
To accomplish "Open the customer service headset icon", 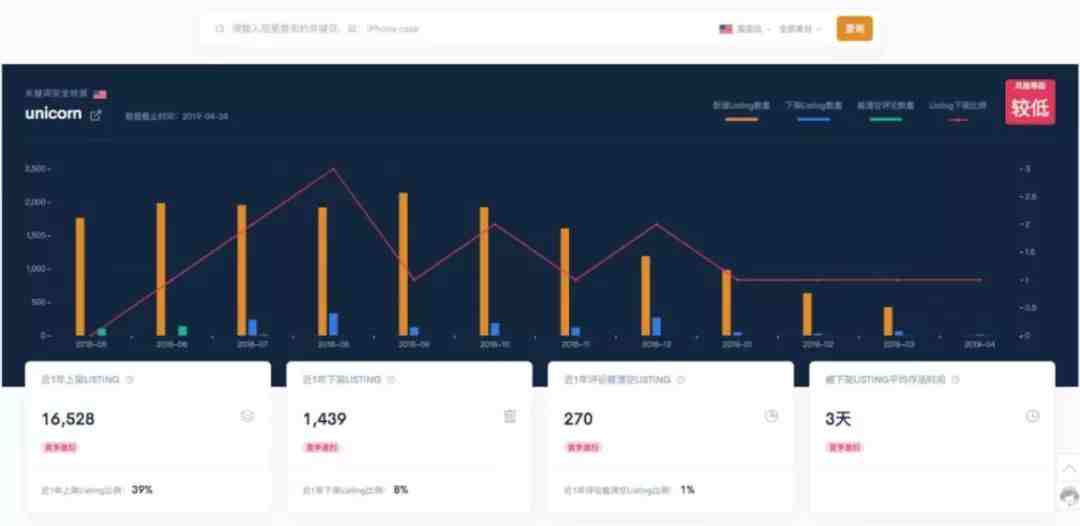I will coord(1069,496).
